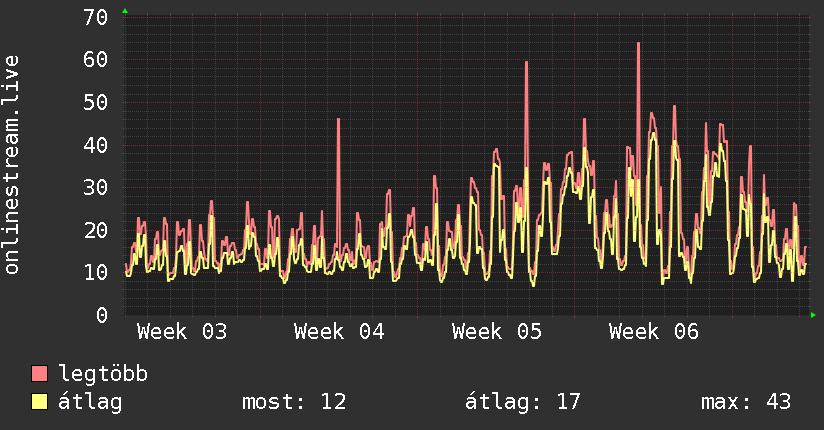Click the yellow átlag legend color swatch
Viewport: 824px width, 430px height.
click(x=40, y=402)
